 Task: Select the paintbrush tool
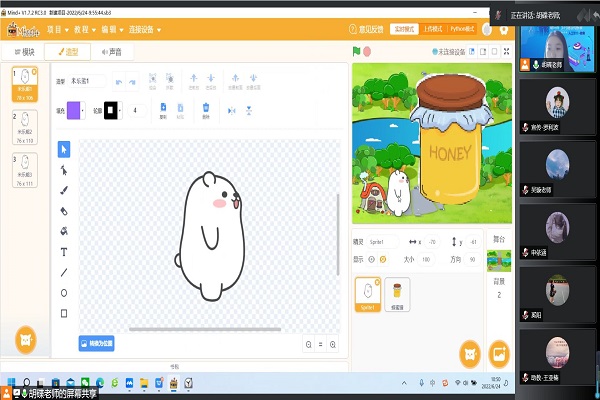click(64, 190)
